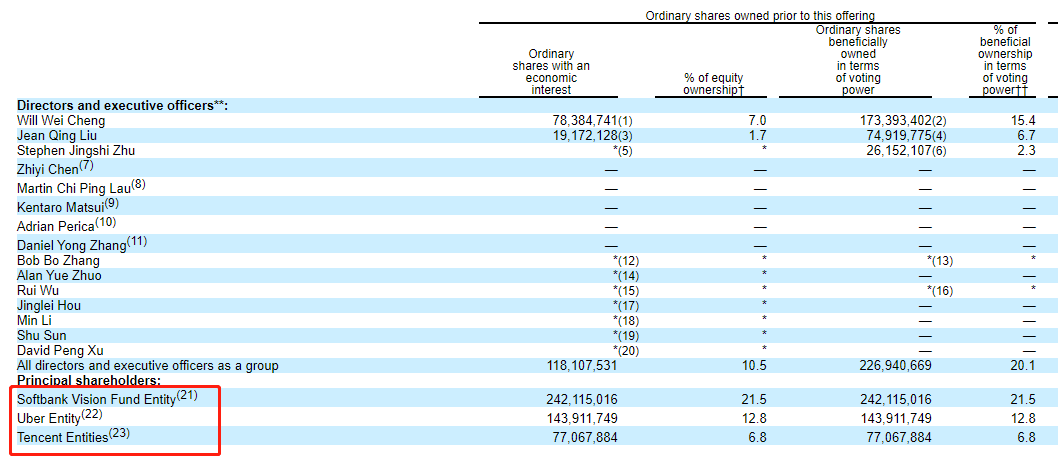The height and width of the screenshot is (462, 1058).
Task: Select Jean Qing Liu's name
Action: click(56, 136)
